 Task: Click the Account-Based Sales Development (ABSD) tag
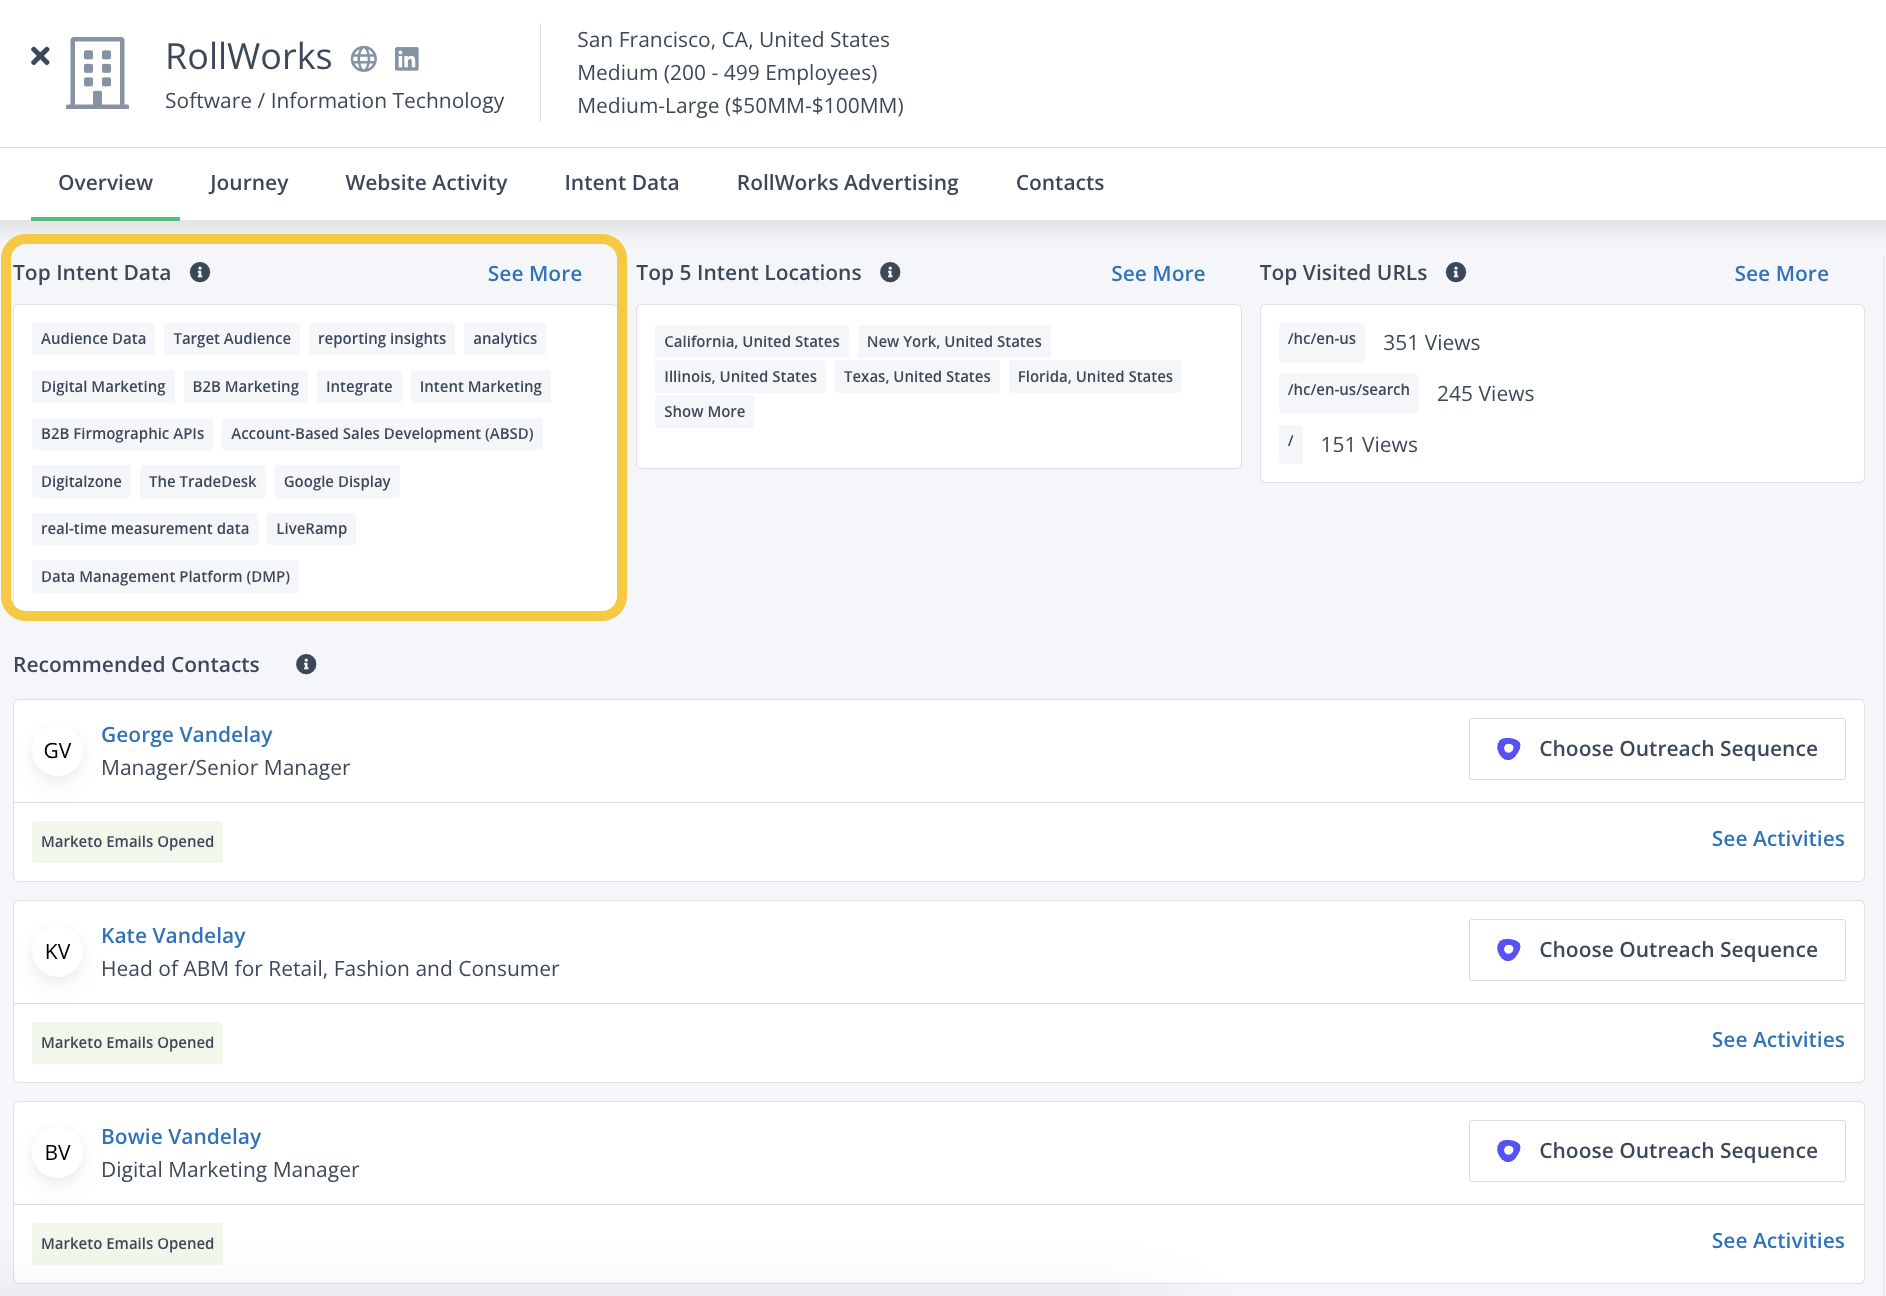click(382, 434)
